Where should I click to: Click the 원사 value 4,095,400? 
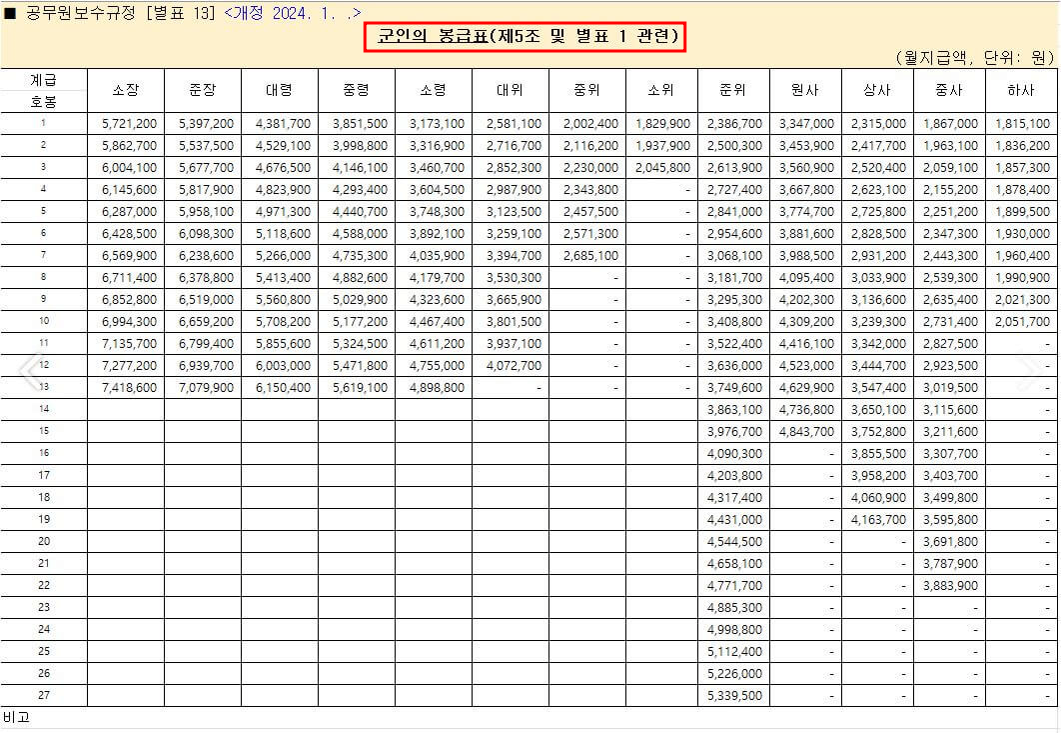pos(807,277)
